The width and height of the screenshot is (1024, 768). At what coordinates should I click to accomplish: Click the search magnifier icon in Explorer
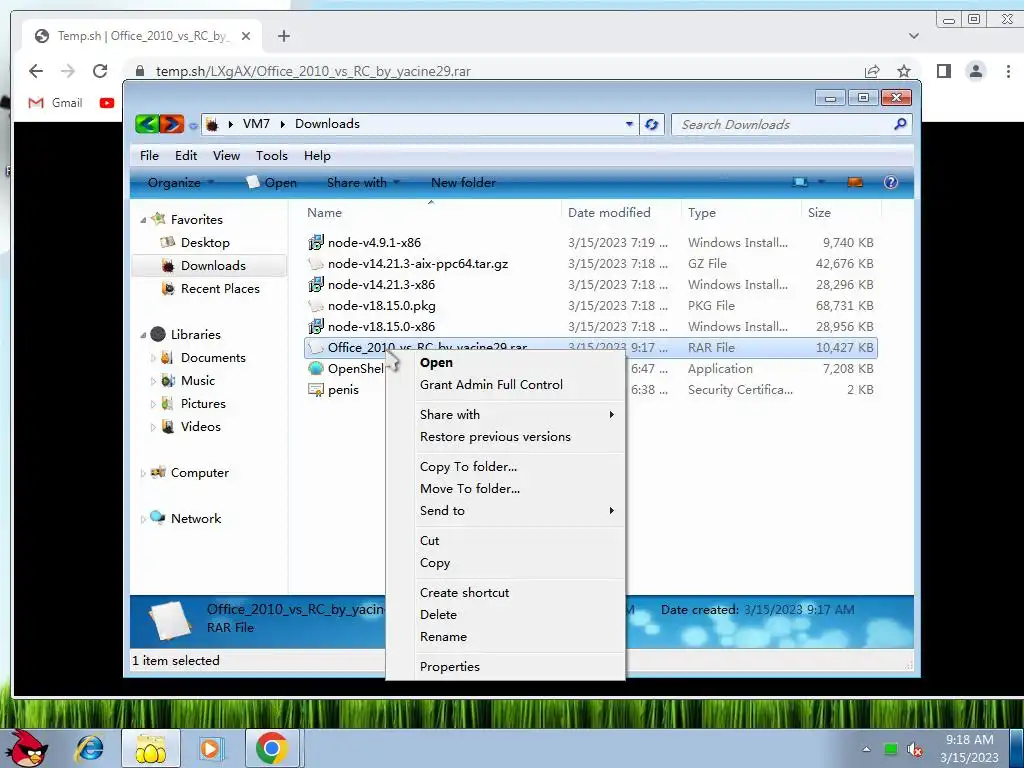900,123
